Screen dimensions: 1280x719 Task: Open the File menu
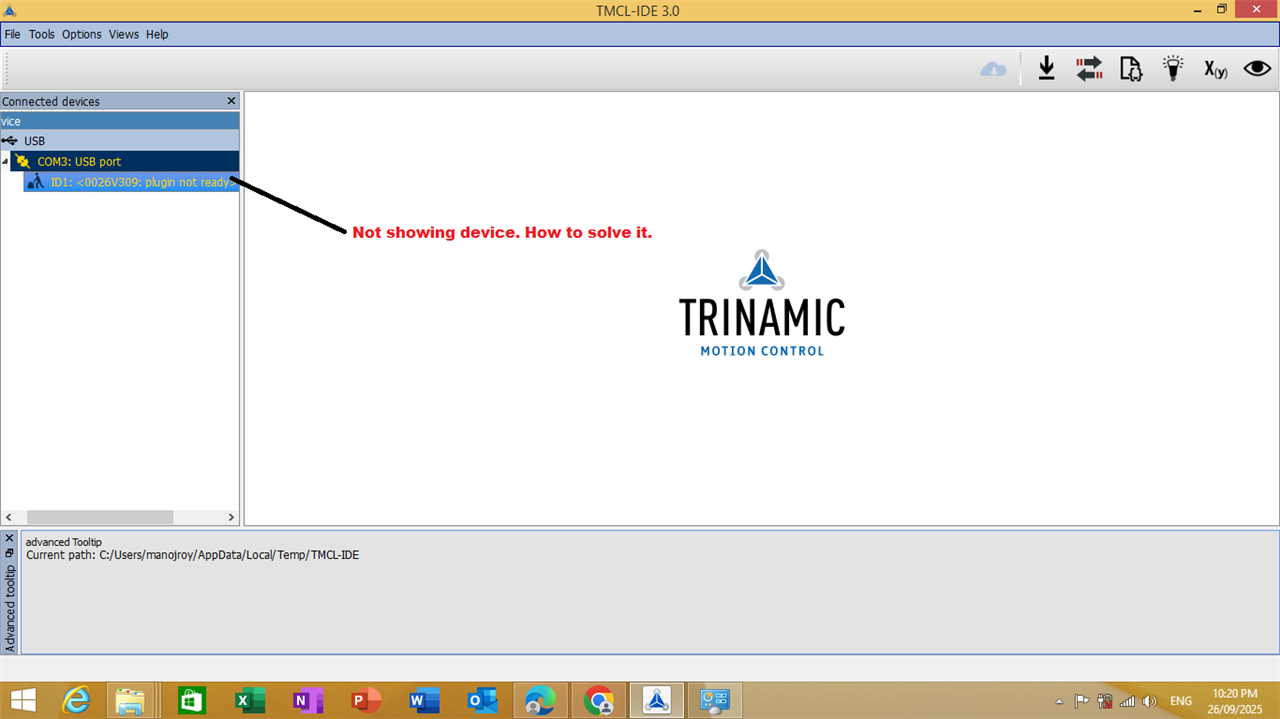click(12, 34)
